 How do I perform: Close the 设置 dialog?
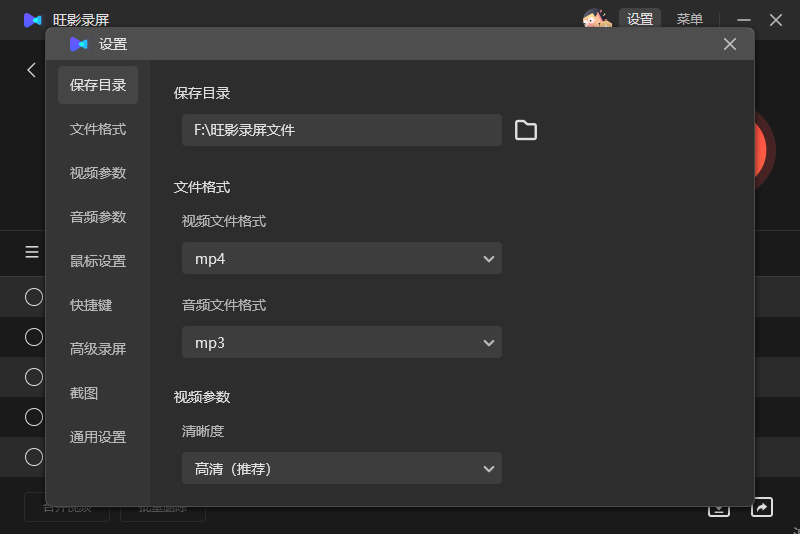(730, 44)
